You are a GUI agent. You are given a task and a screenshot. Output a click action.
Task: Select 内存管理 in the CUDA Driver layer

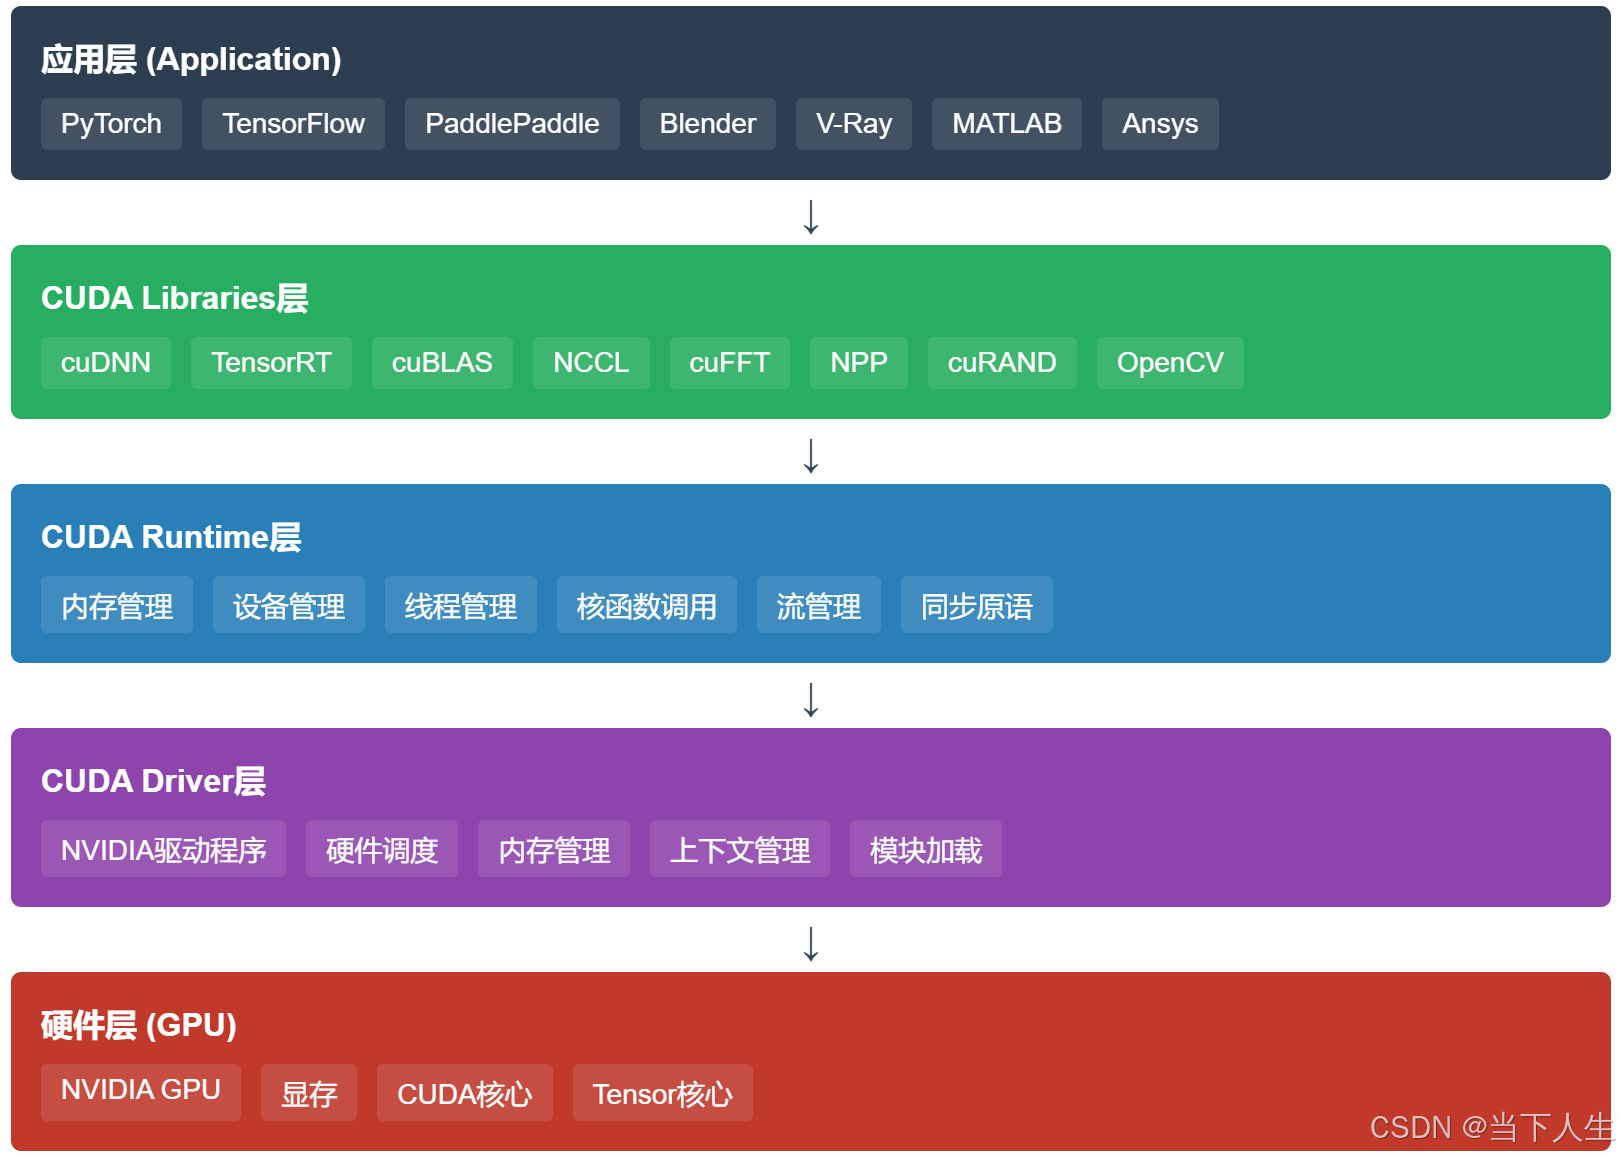(554, 849)
